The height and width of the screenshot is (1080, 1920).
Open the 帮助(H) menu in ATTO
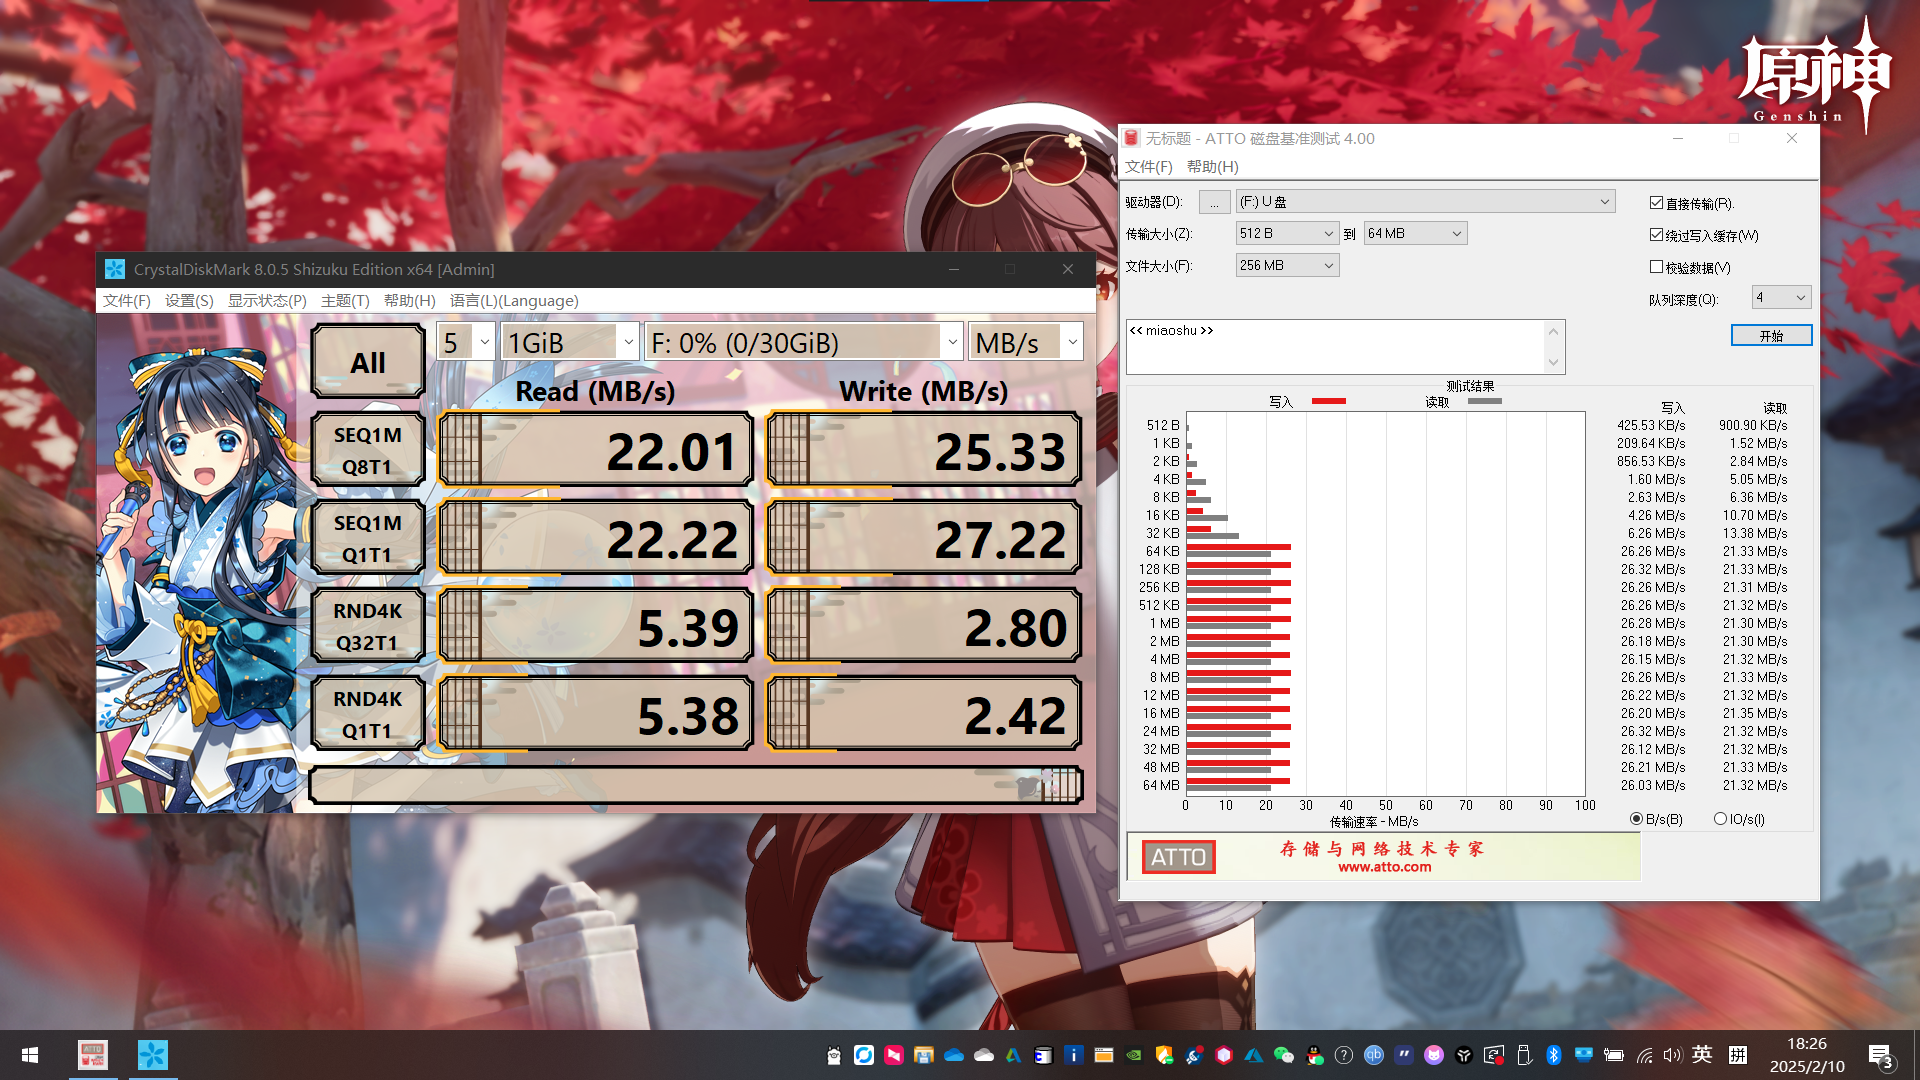(1212, 167)
